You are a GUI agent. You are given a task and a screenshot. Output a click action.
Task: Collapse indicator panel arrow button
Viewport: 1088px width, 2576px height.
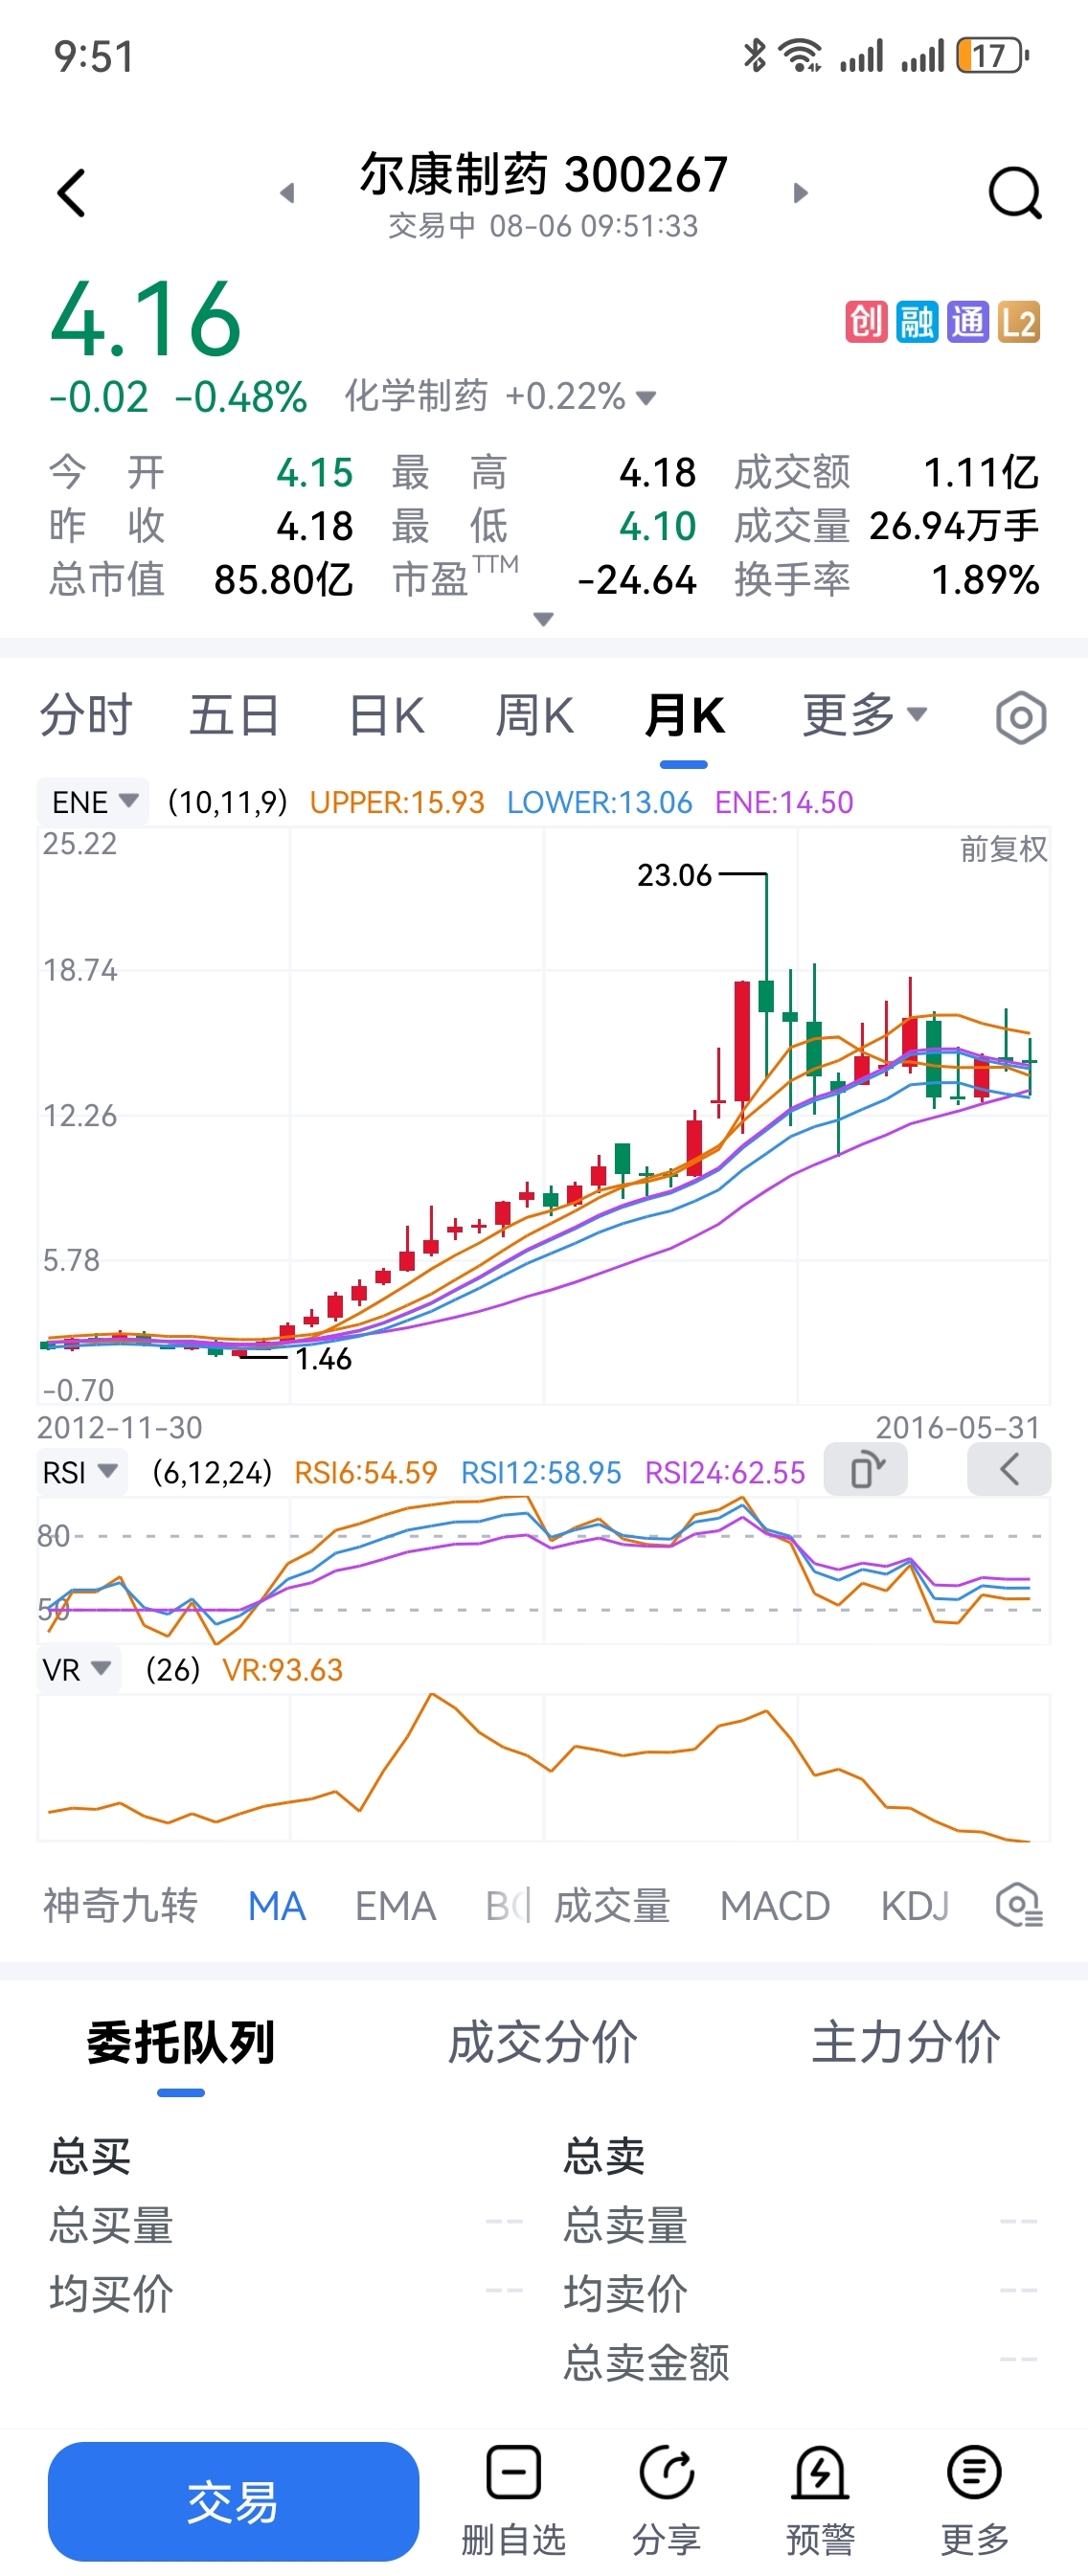pos(1009,1470)
